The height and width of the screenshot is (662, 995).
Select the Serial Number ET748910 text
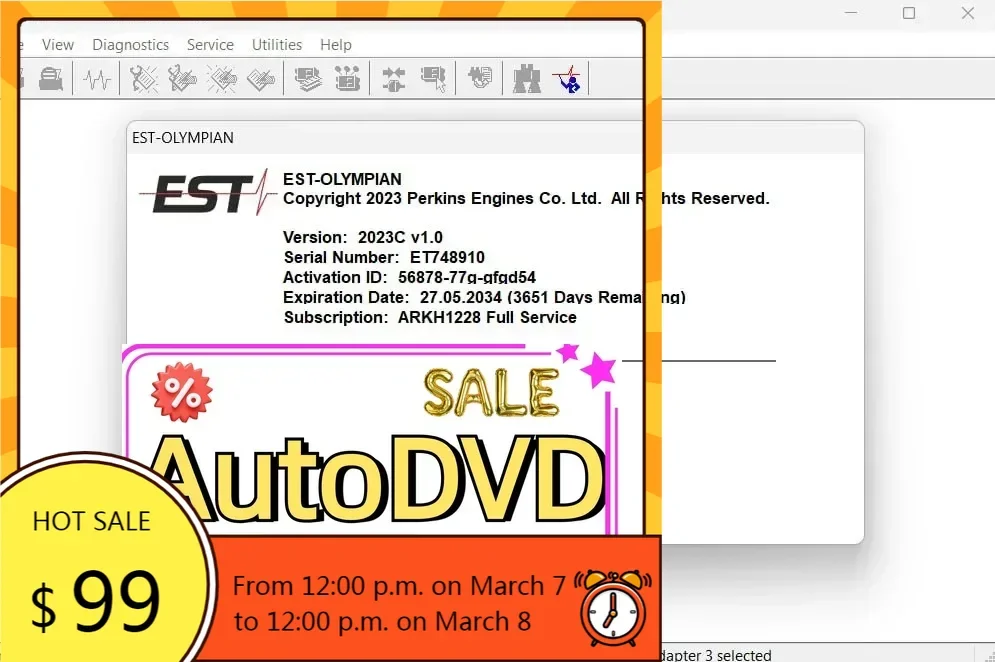pyautogui.click(x=384, y=257)
